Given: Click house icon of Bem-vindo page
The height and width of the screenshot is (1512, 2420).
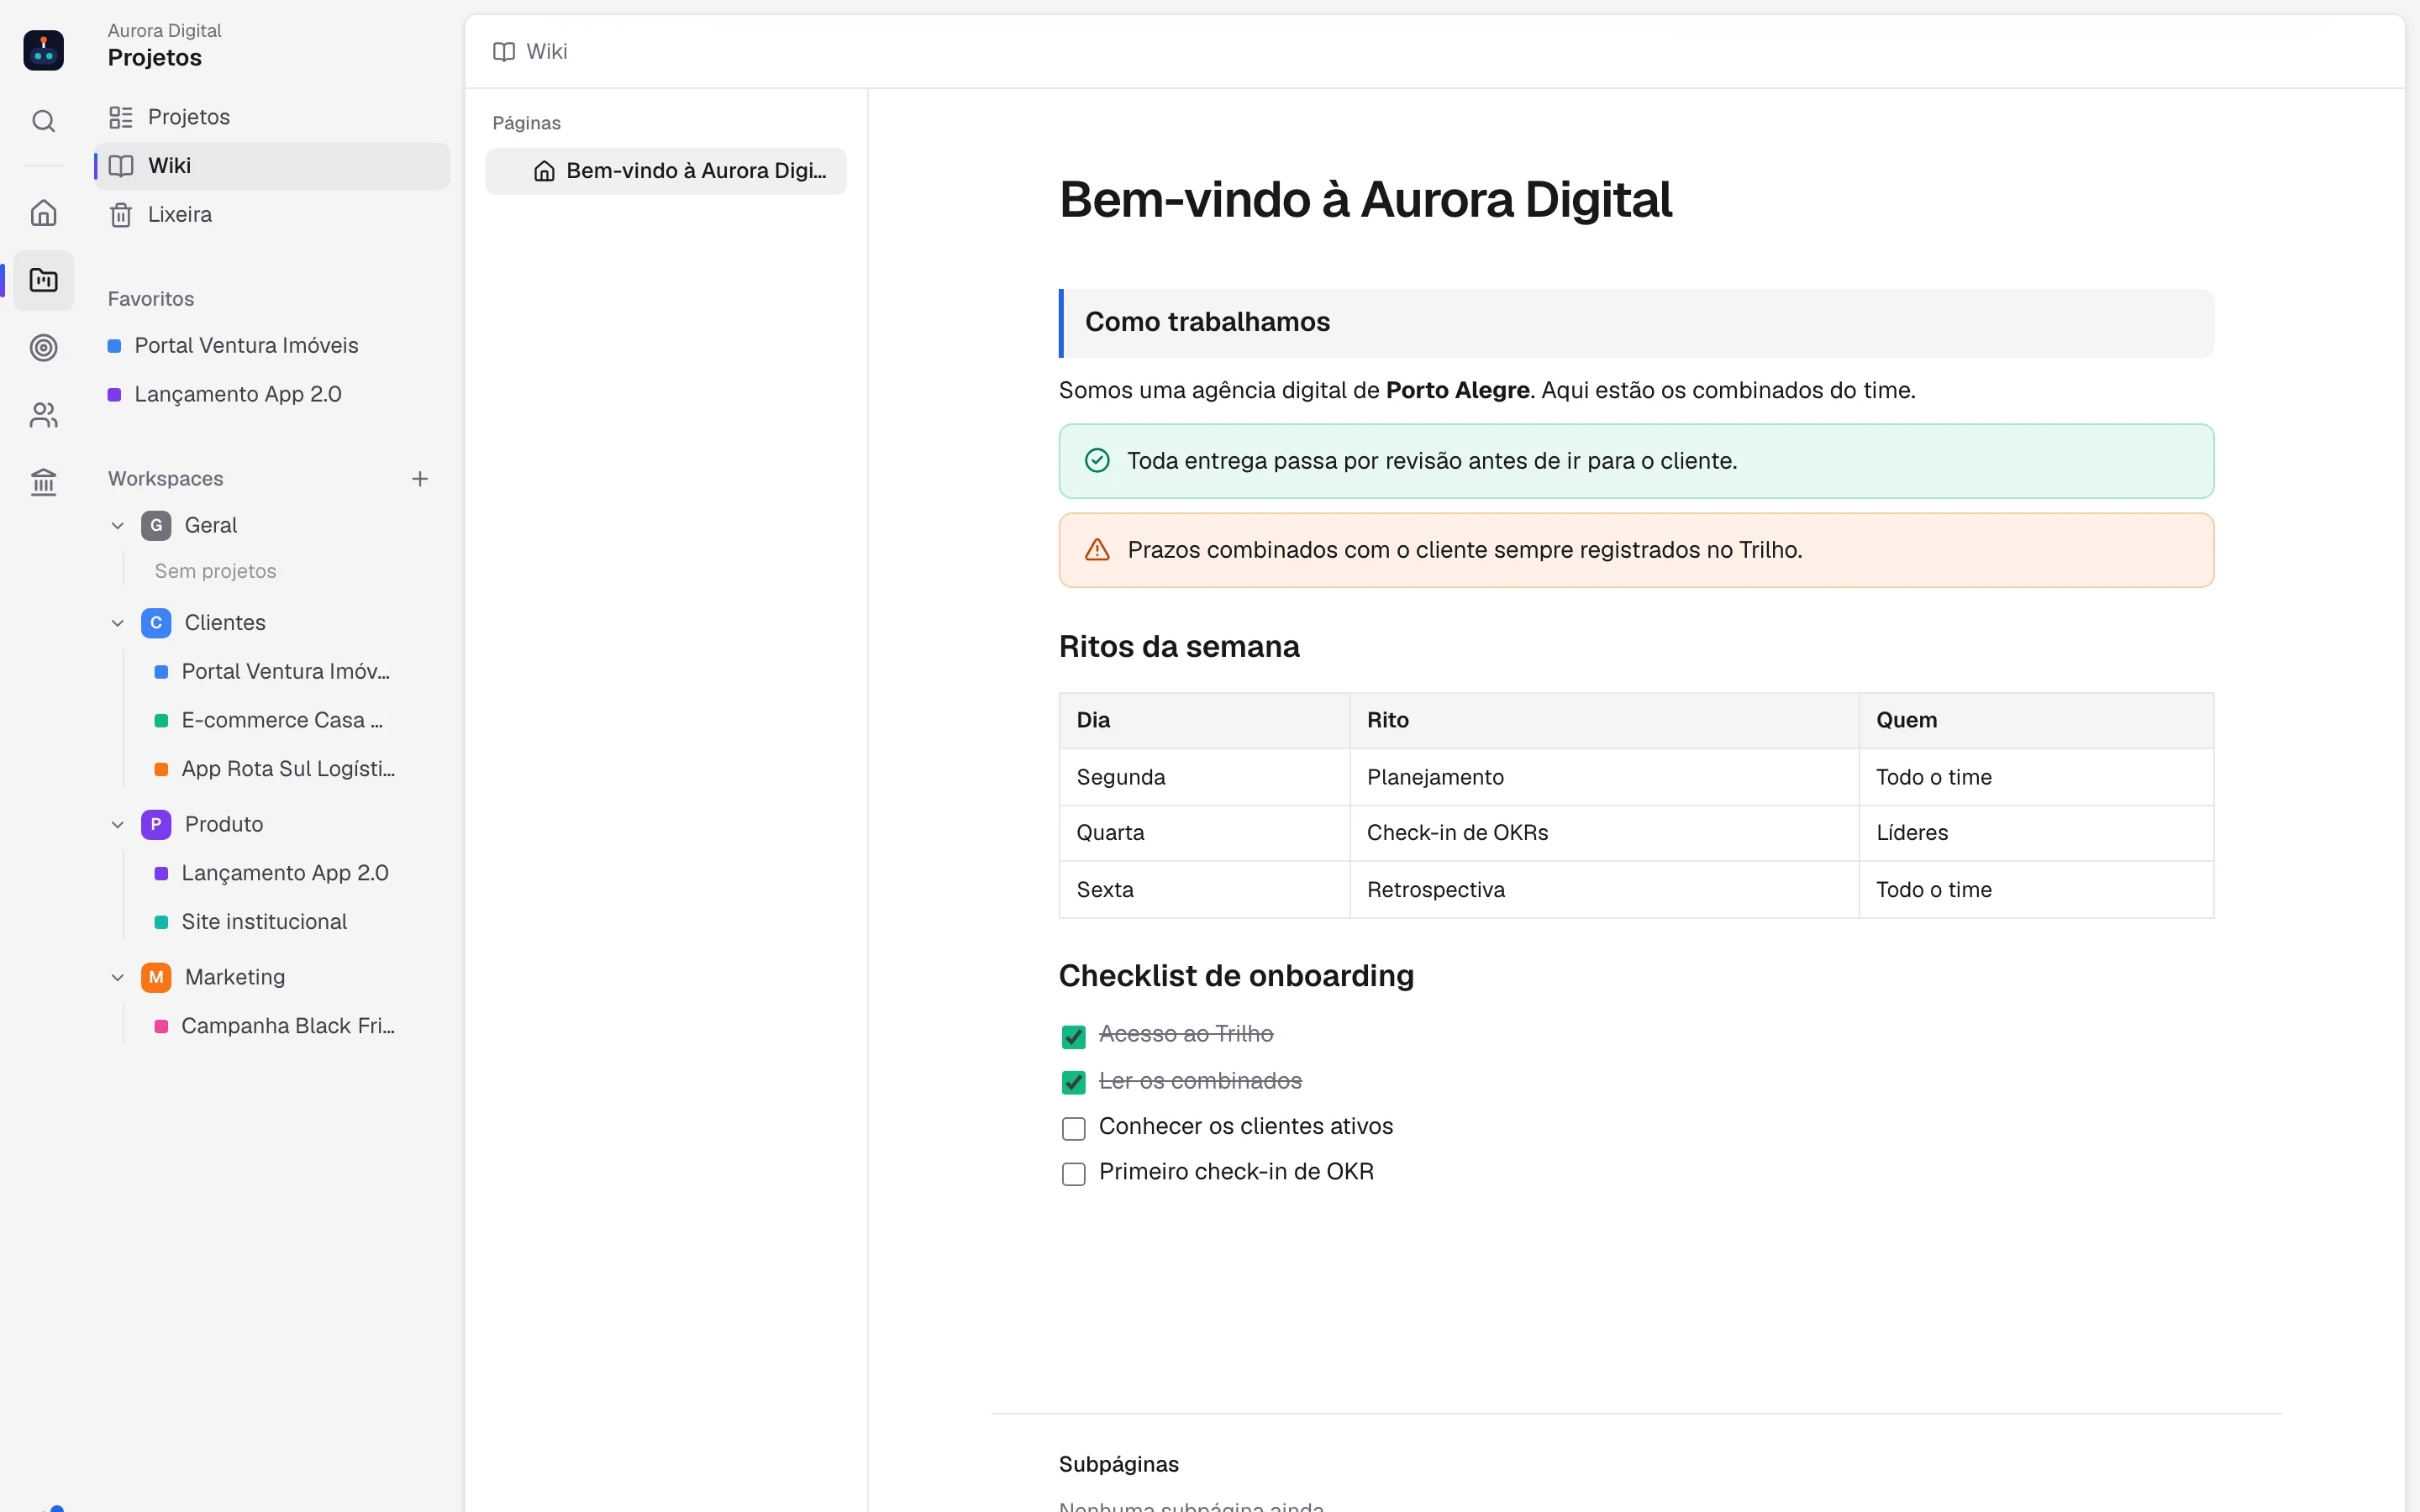Looking at the screenshot, I should click(x=544, y=171).
